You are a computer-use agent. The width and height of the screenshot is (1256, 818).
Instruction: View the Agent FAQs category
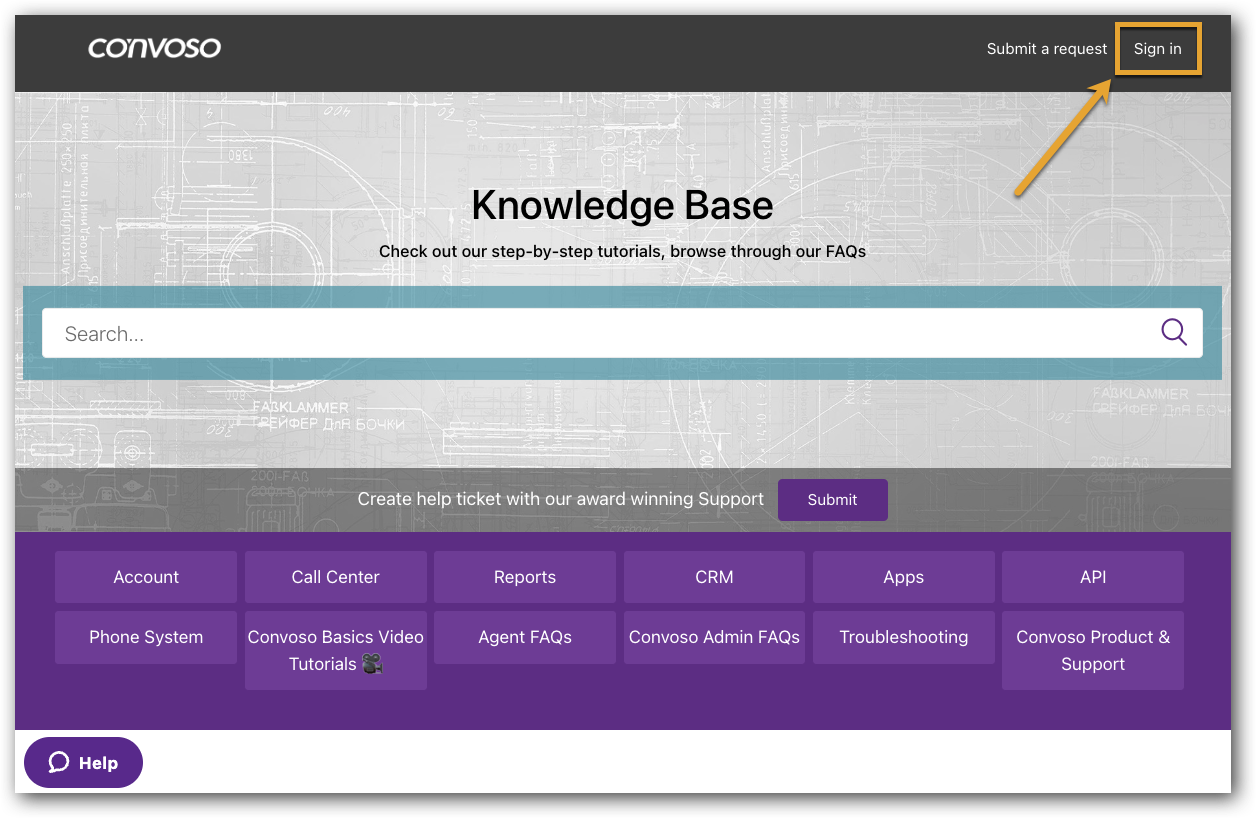(525, 637)
